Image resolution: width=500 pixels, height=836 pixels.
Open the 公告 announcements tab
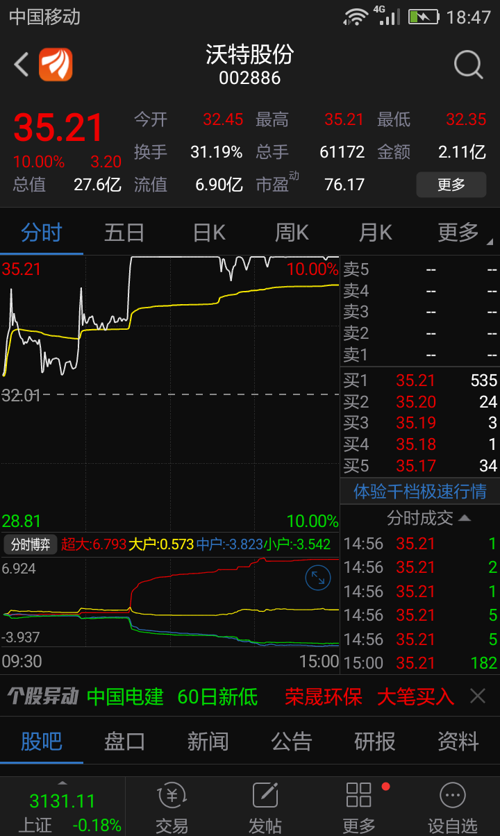point(291,742)
